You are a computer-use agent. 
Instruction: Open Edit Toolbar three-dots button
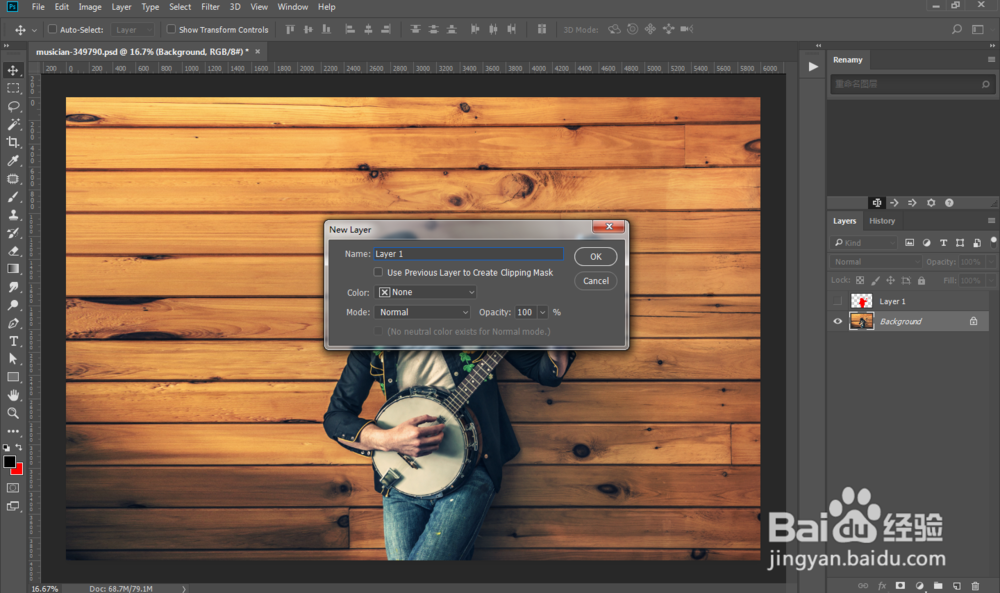(x=13, y=431)
